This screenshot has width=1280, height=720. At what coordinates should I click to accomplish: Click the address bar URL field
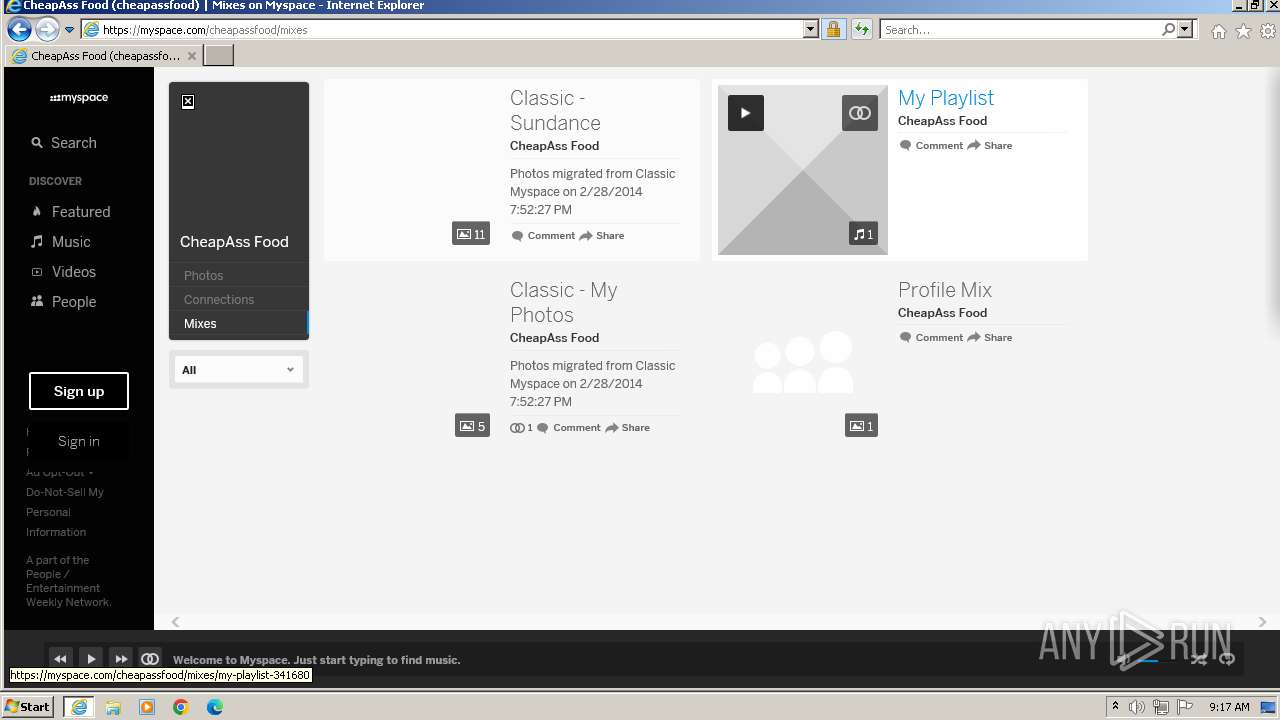pyautogui.click(x=452, y=30)
